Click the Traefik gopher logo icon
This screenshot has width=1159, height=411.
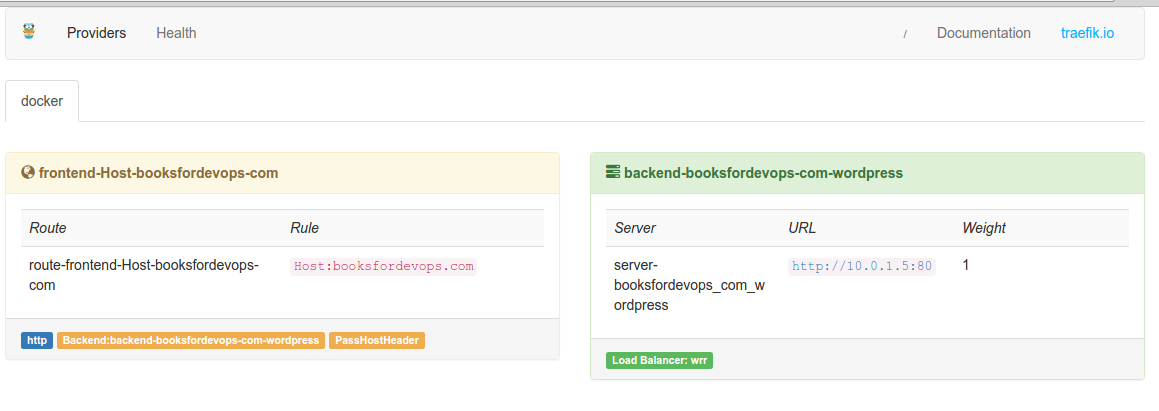tap(28, 32)
